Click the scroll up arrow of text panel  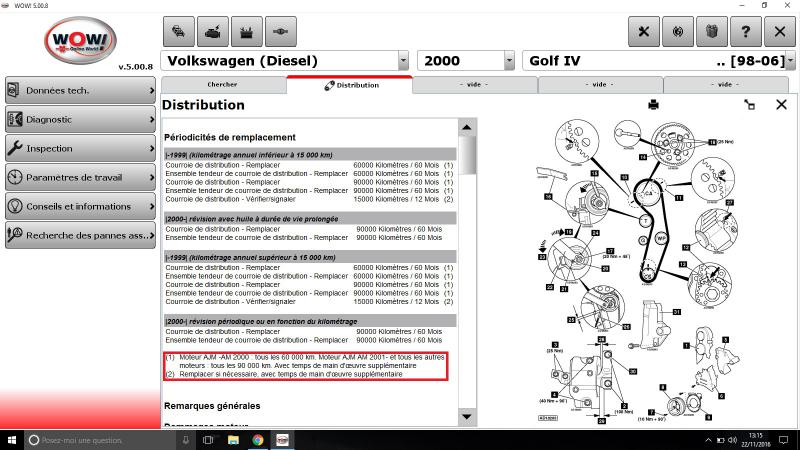467,128
